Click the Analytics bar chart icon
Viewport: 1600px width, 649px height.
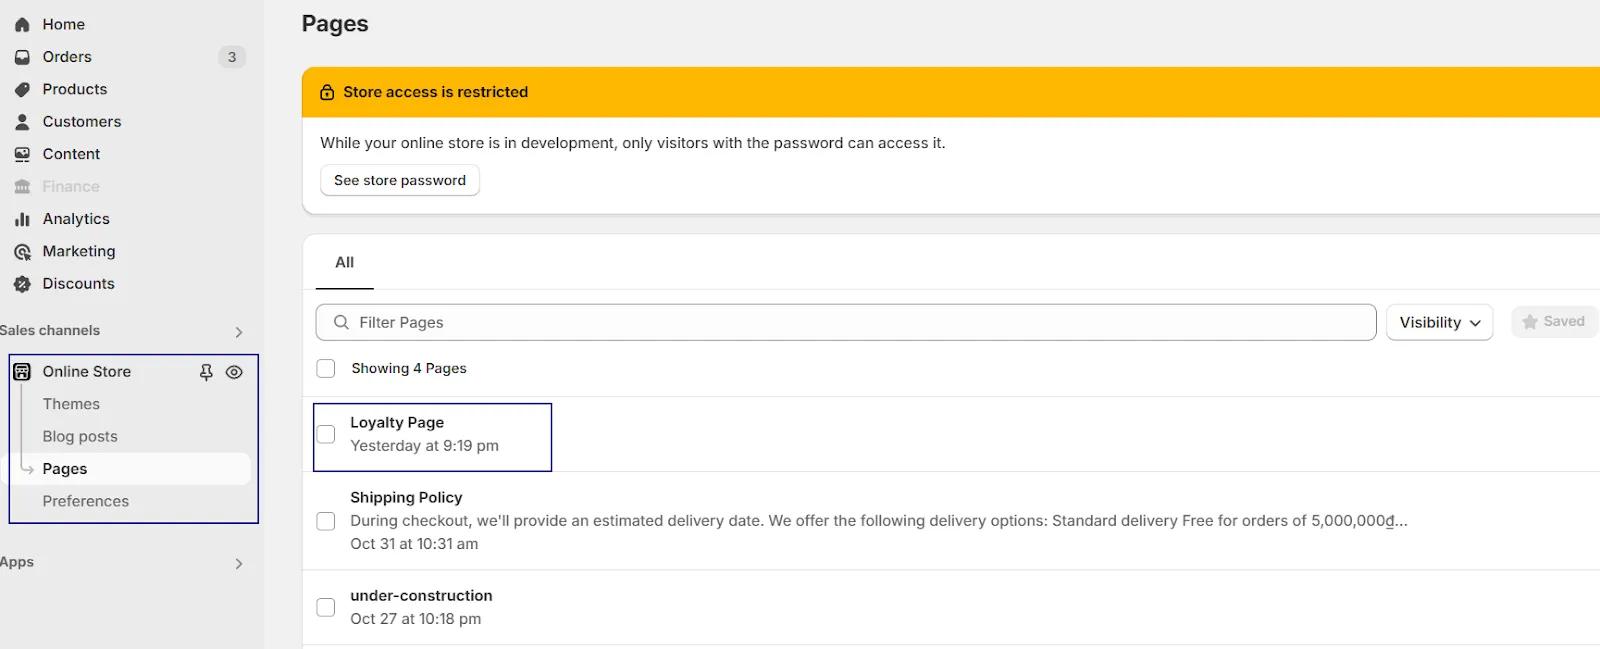(x=22, y=219)
